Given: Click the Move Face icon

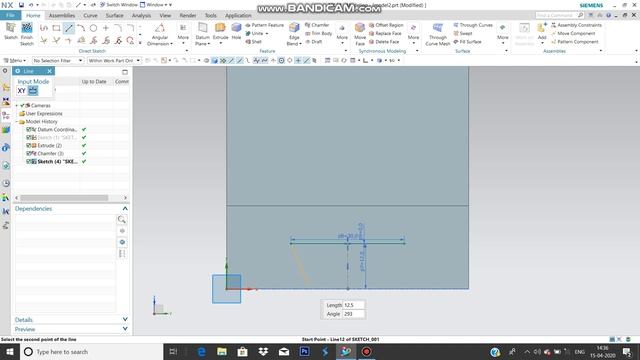Looking at the screenshot, I should 360,28.
